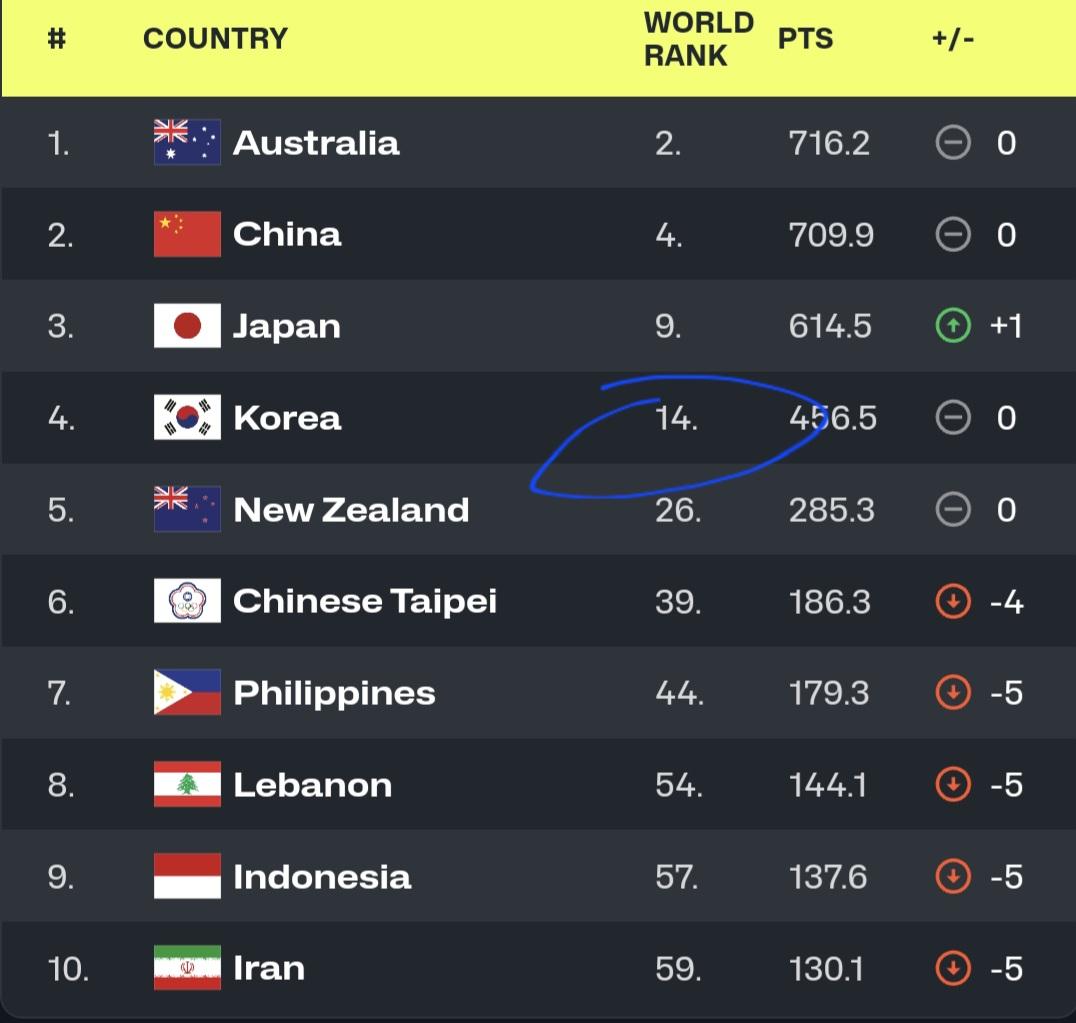Open the New Zealand team link

pyautogui.click(x=351, y=510)
